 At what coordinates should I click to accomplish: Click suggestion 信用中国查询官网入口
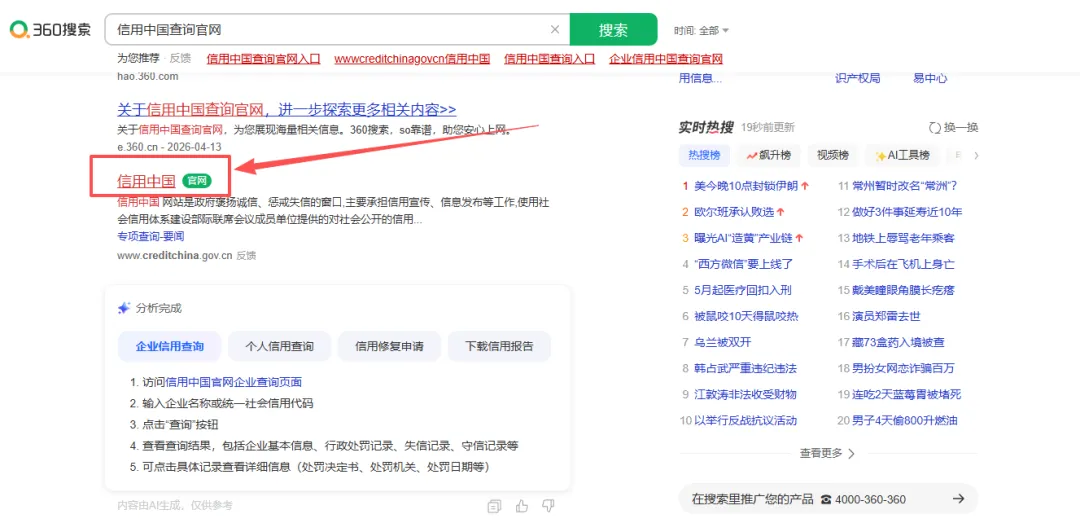(x=264, y=59)
